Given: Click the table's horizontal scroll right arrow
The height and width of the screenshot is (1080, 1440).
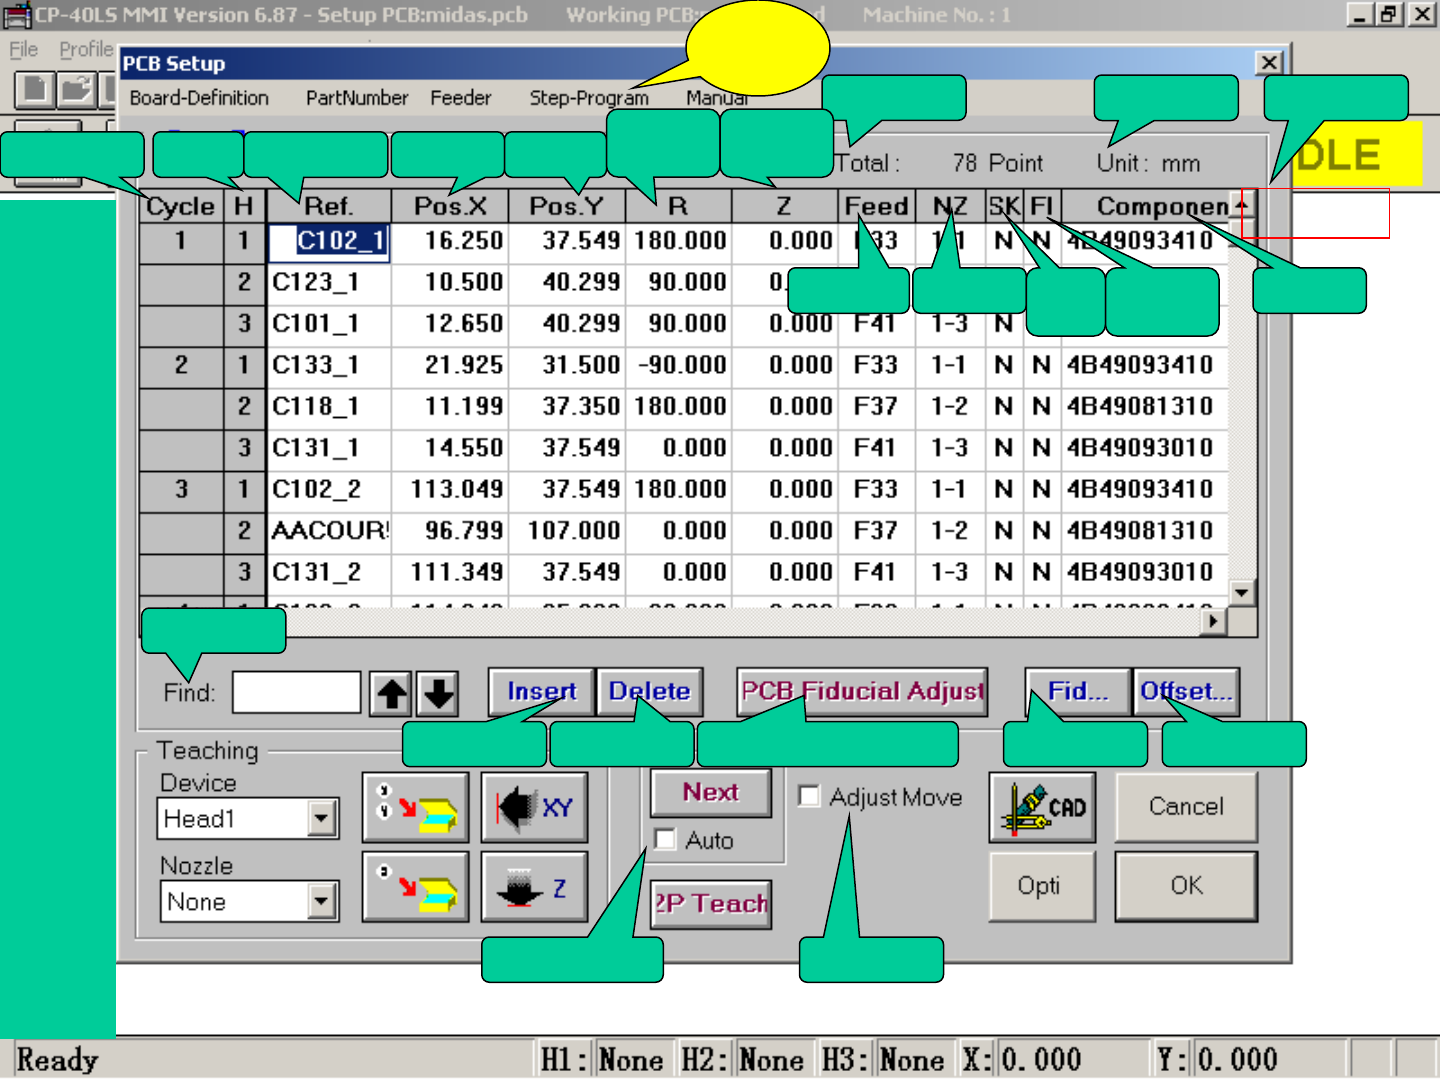Looking at the screenshot, I should (1213, 621).
